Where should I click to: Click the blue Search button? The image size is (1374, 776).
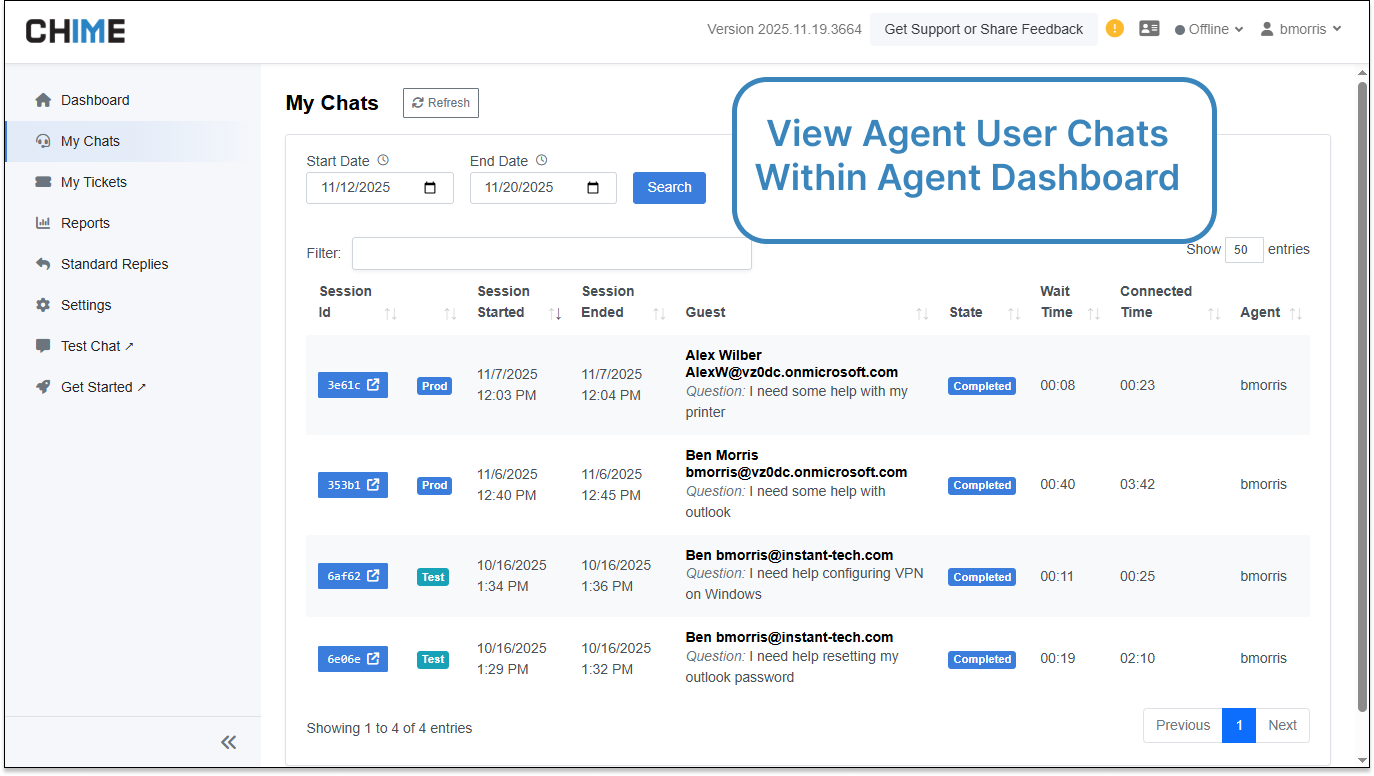[669, 188]
